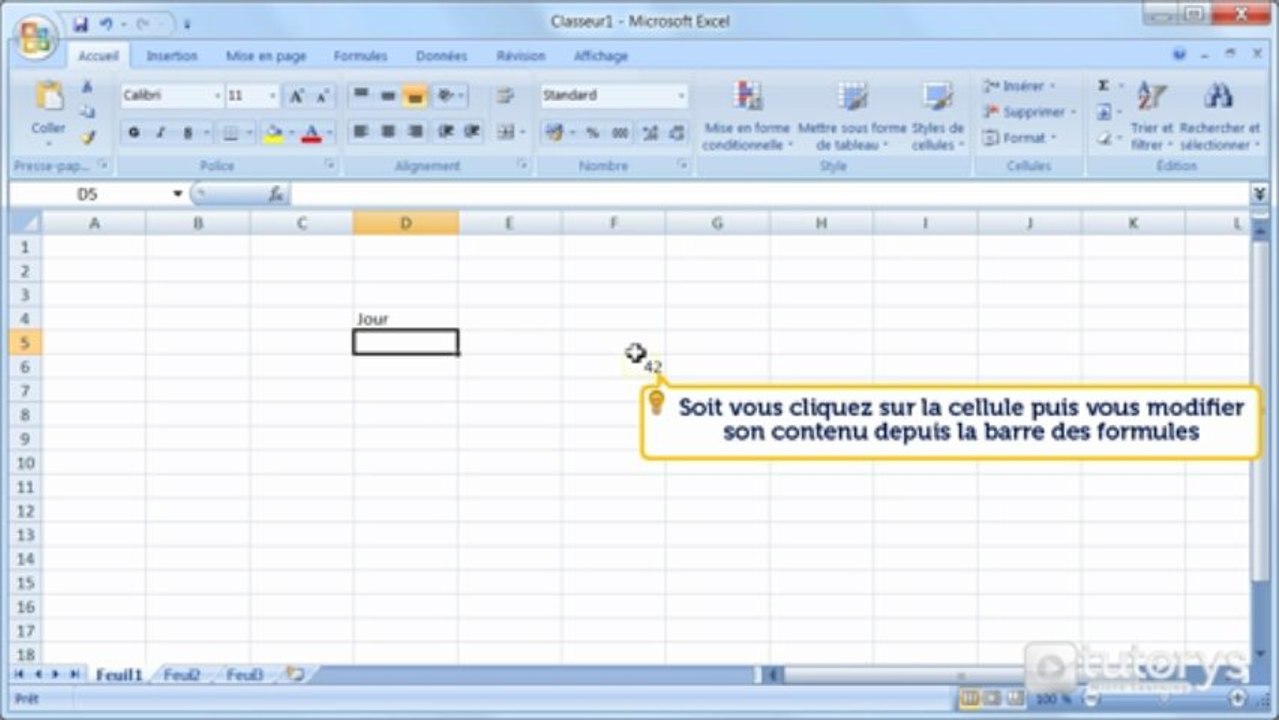Toggle bold formatting (G)
Viewport: 1279px width, 720px height.
tap(133, 132)
